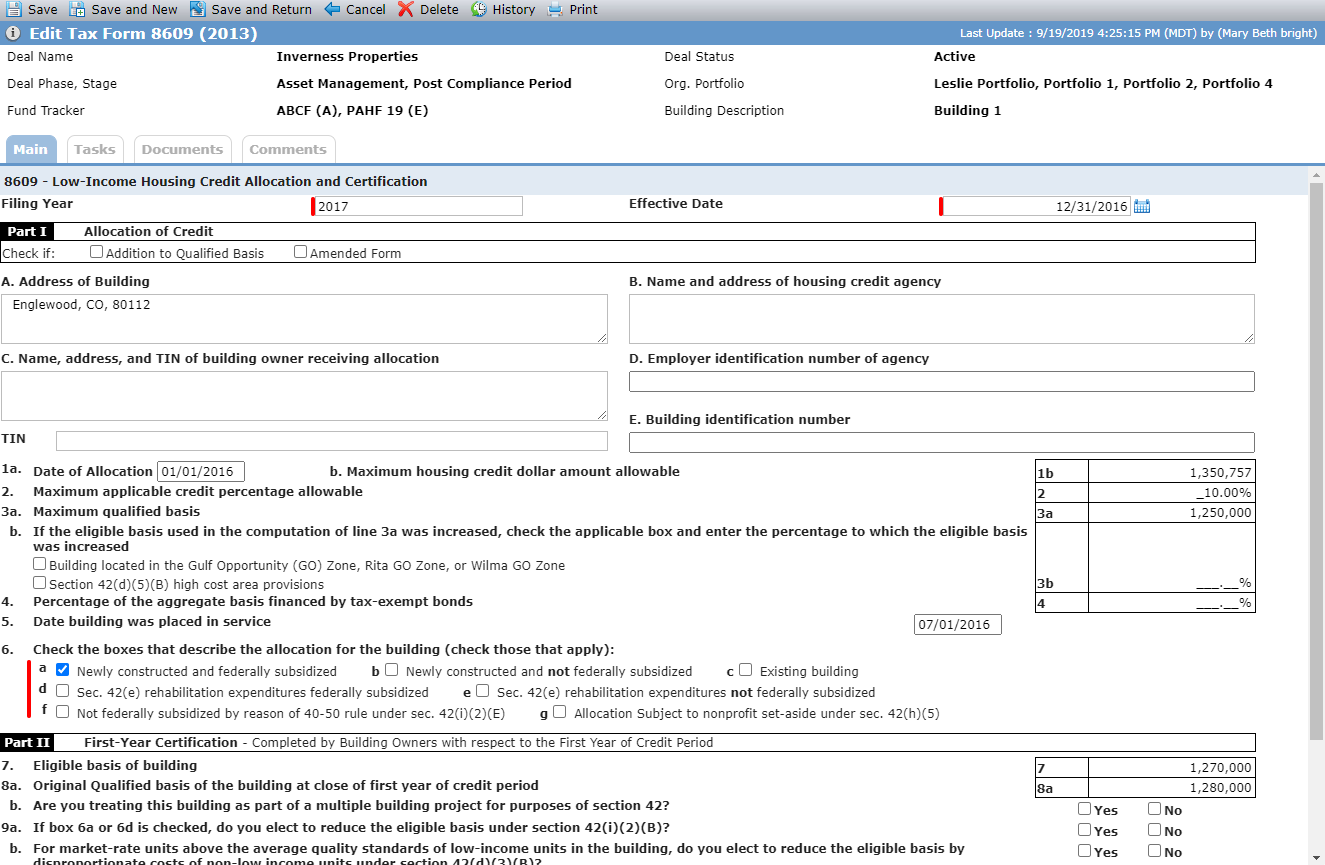1325x865 pixels.
Task: Open the Documents tab
Action: pyautogui.click(x=182, y=149)
